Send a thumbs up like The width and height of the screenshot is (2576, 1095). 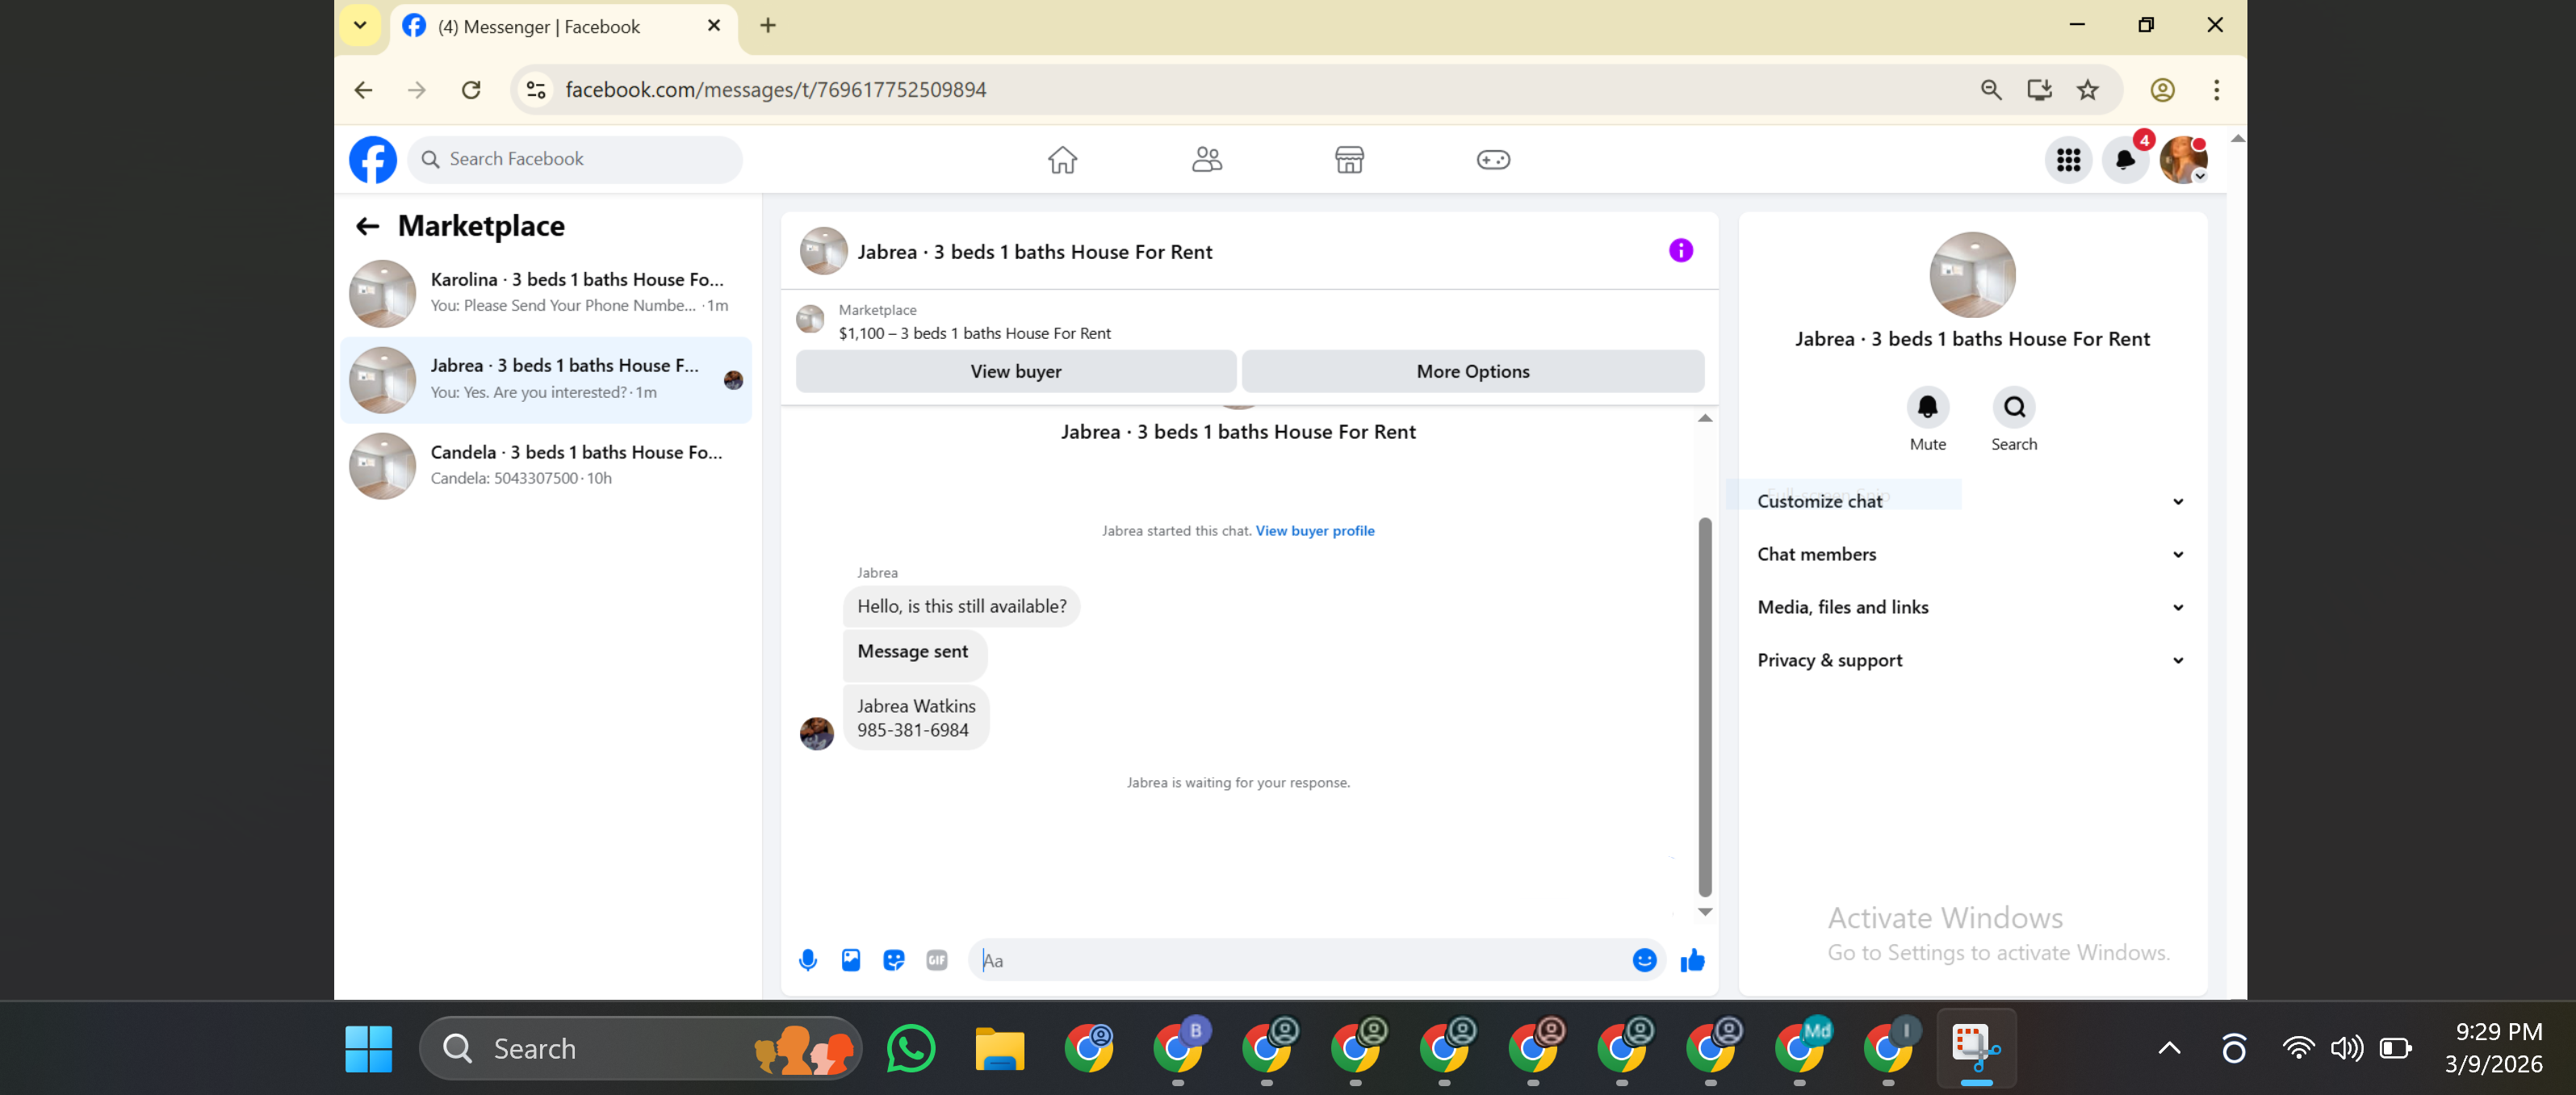pyautogui.click(x=1692, y=960)
